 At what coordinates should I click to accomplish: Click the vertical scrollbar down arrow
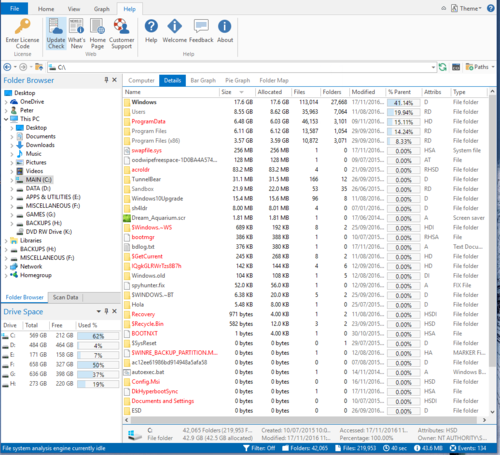click(x=492, y=412)
